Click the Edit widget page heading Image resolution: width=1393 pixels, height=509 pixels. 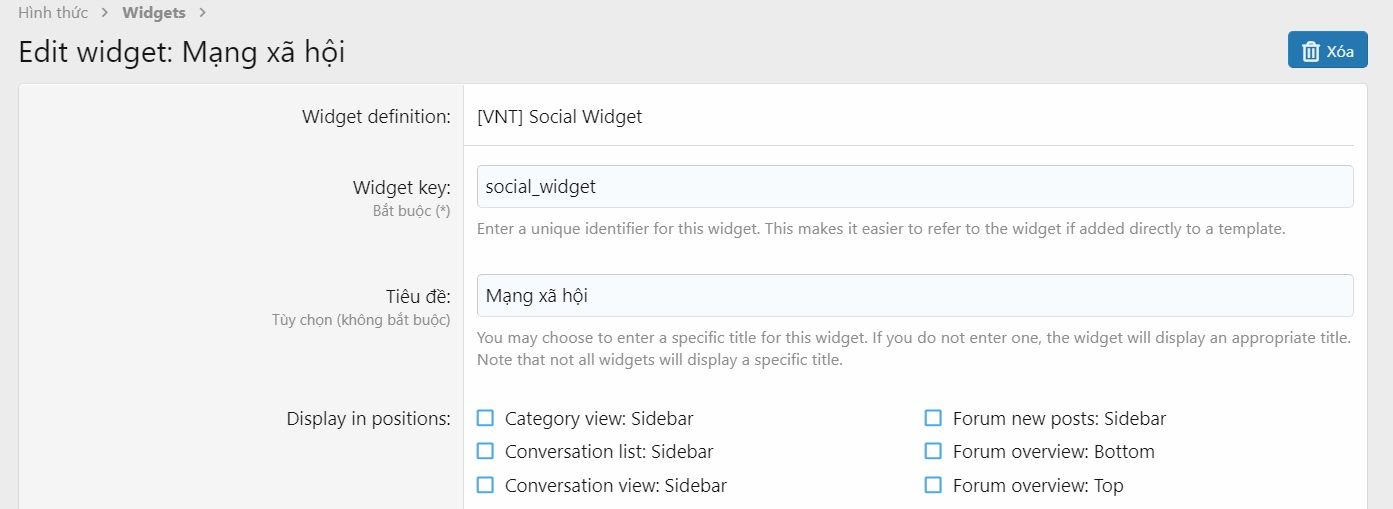click(182, 52)
